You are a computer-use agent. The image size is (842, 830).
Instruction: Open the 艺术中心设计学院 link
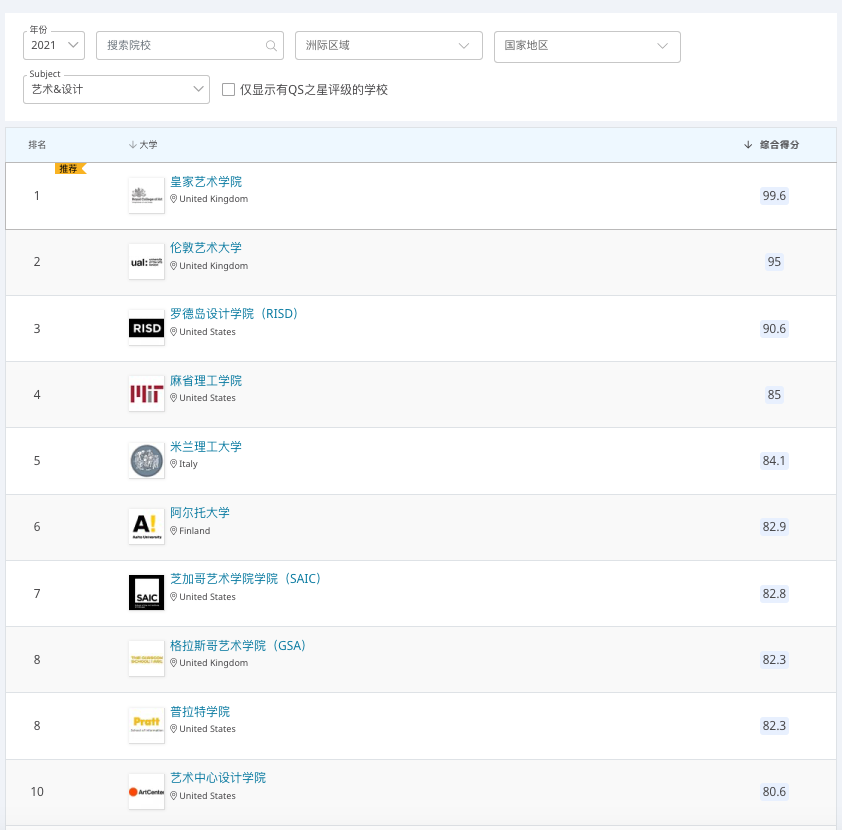[x=217, y=778]
